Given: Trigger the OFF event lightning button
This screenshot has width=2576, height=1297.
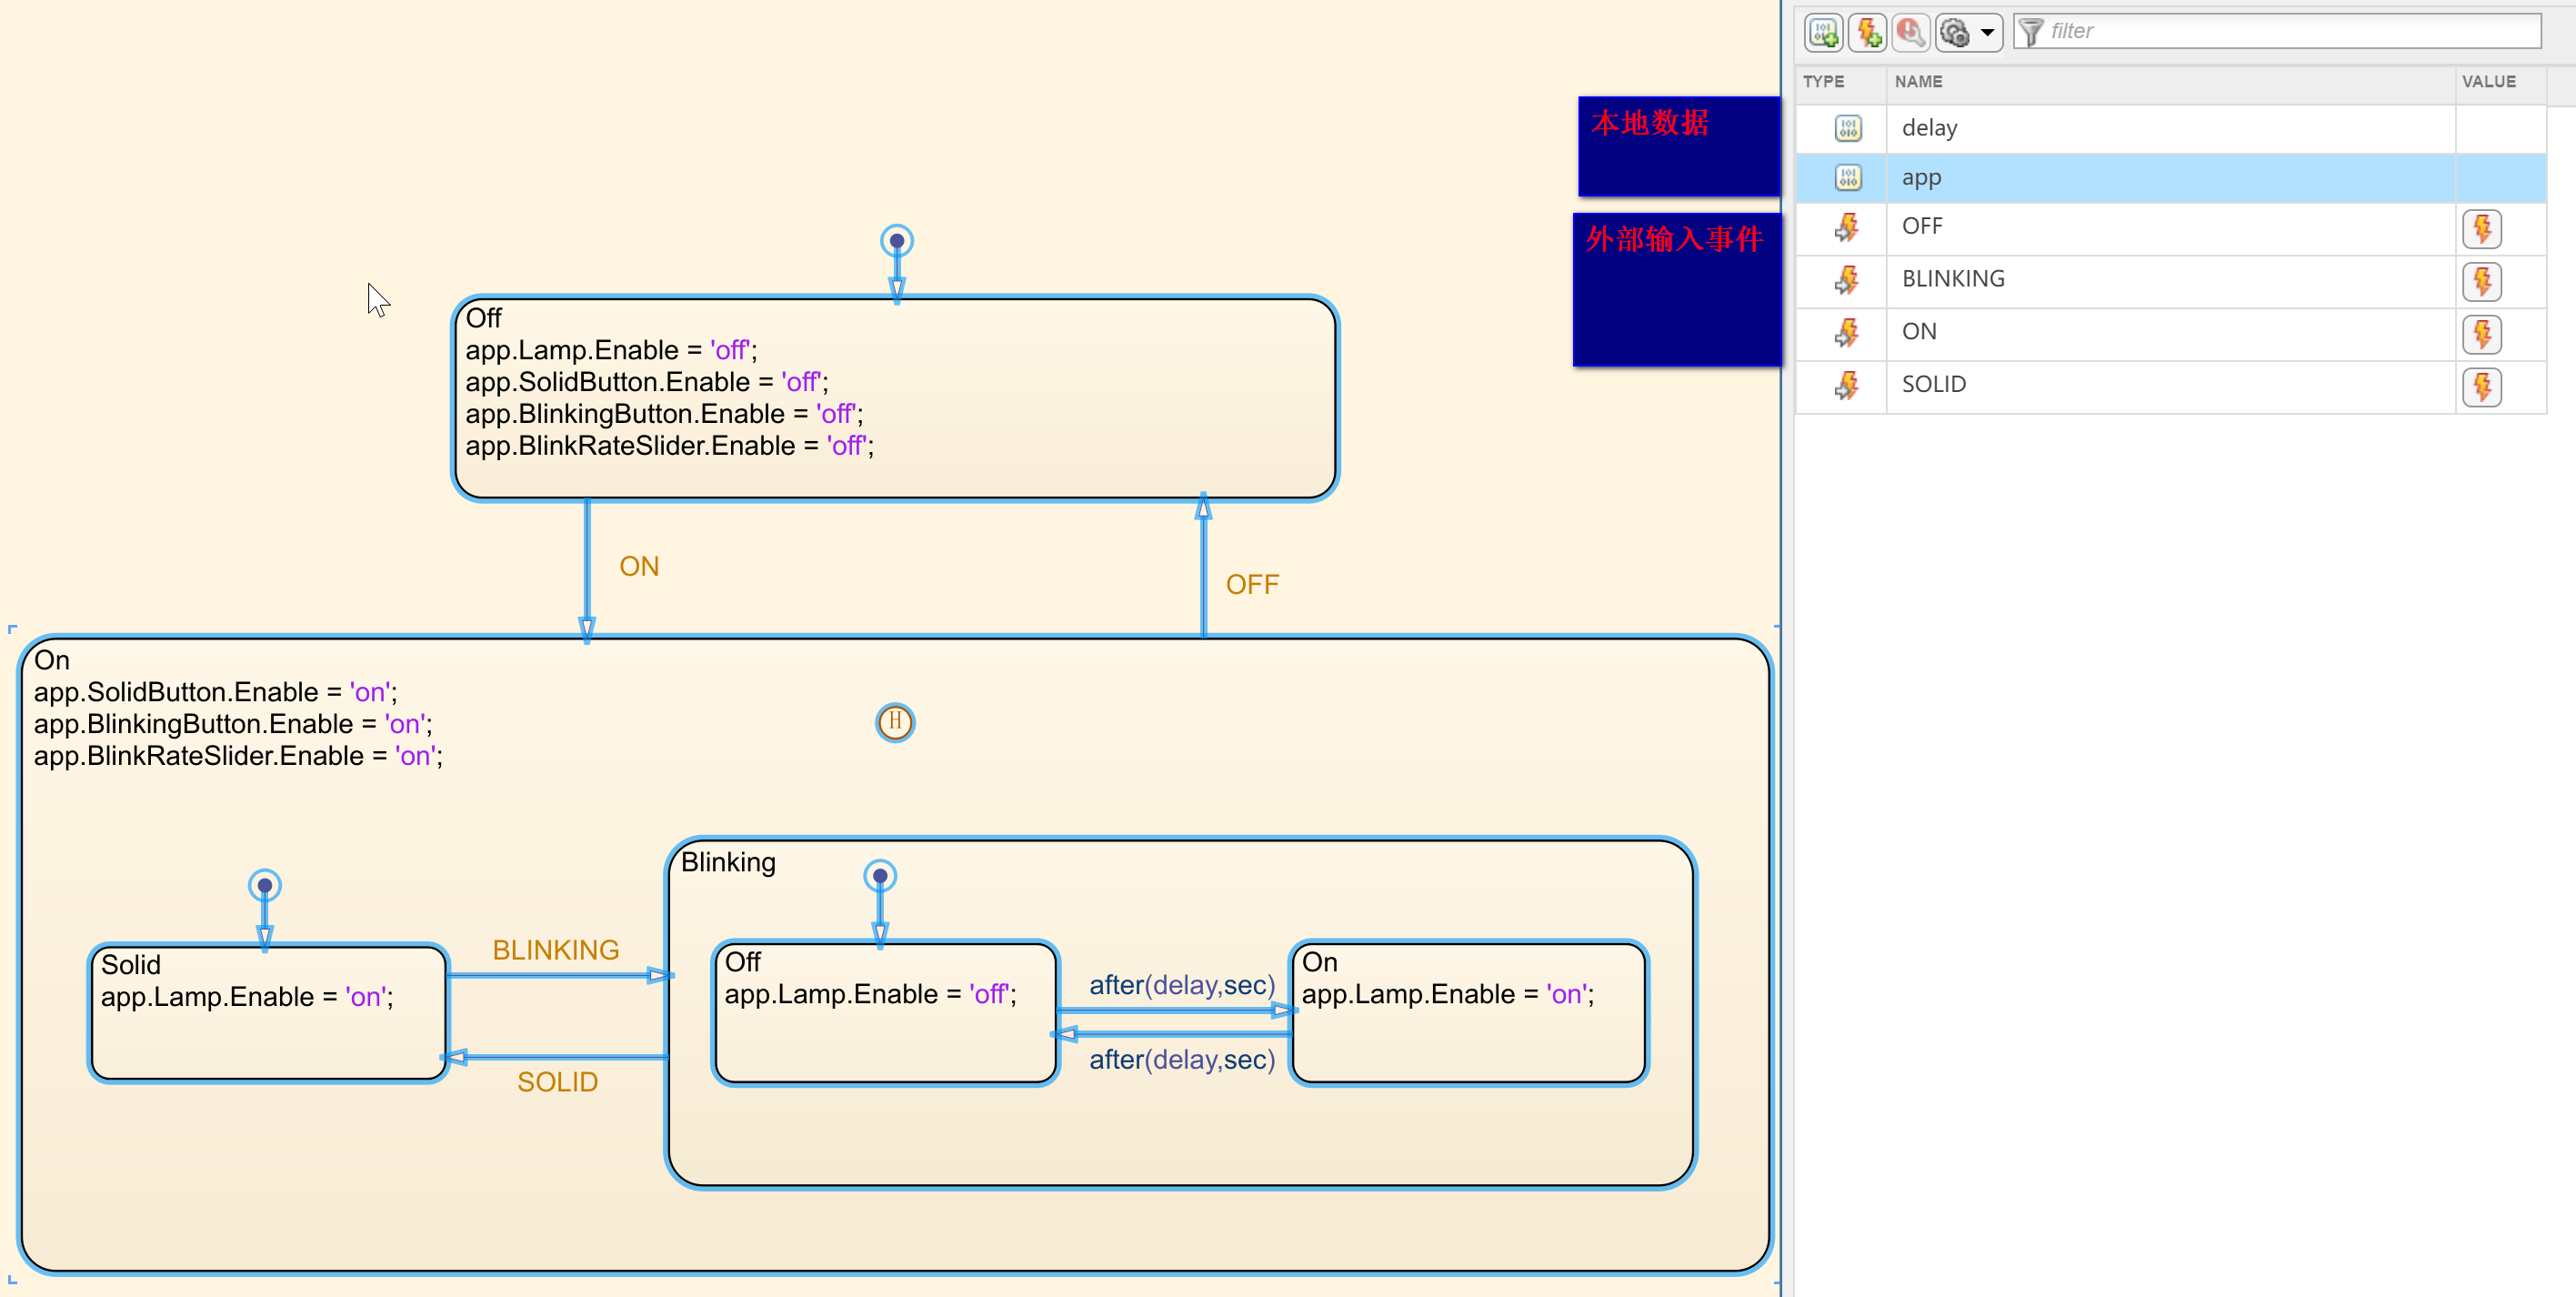Looking at the screenshot, I should [x=2483, y=228].
